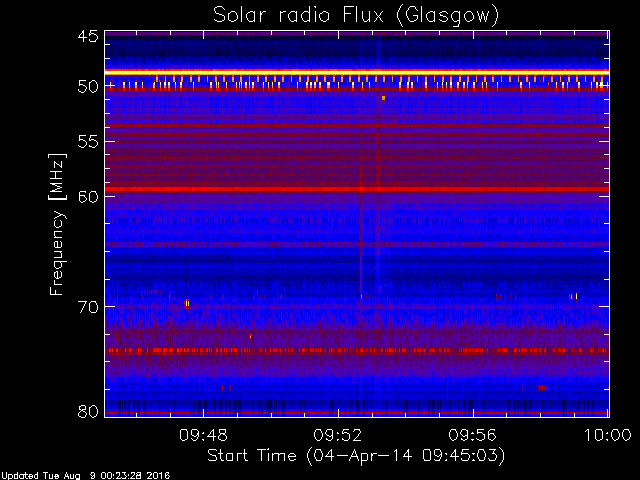
Task: Click the small yellow spot just below 50 MHz near 09:53
Action: point(383,98)
